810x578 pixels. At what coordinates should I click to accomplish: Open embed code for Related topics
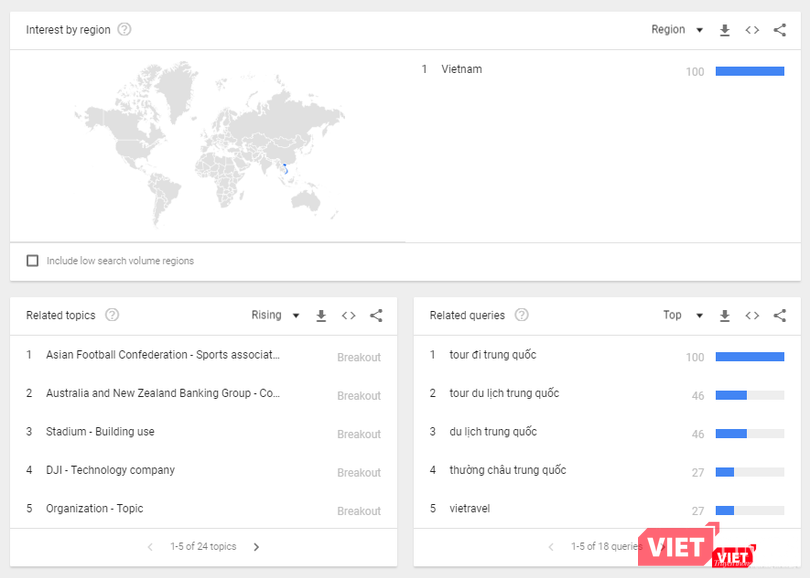point(348,316)
